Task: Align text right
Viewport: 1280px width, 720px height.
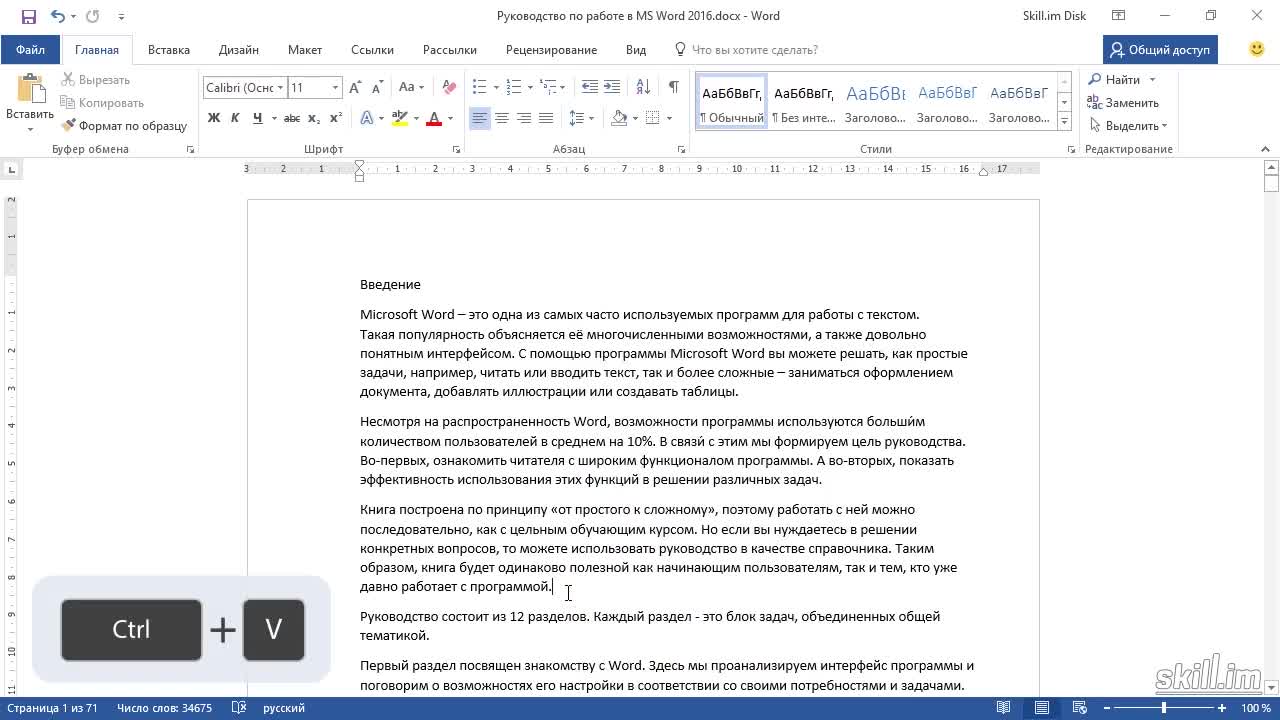Action: [x=524, y=118]
